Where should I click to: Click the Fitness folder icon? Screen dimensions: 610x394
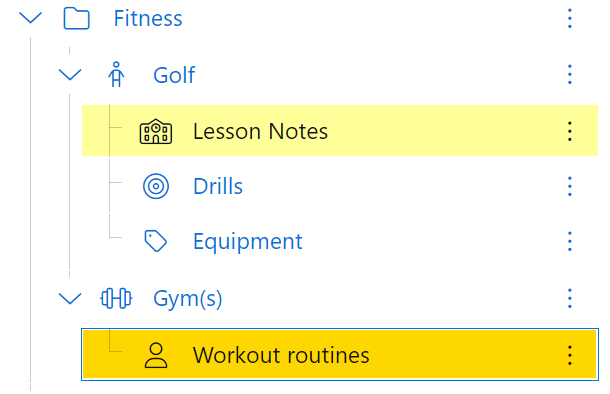click(x=77, y=19)
